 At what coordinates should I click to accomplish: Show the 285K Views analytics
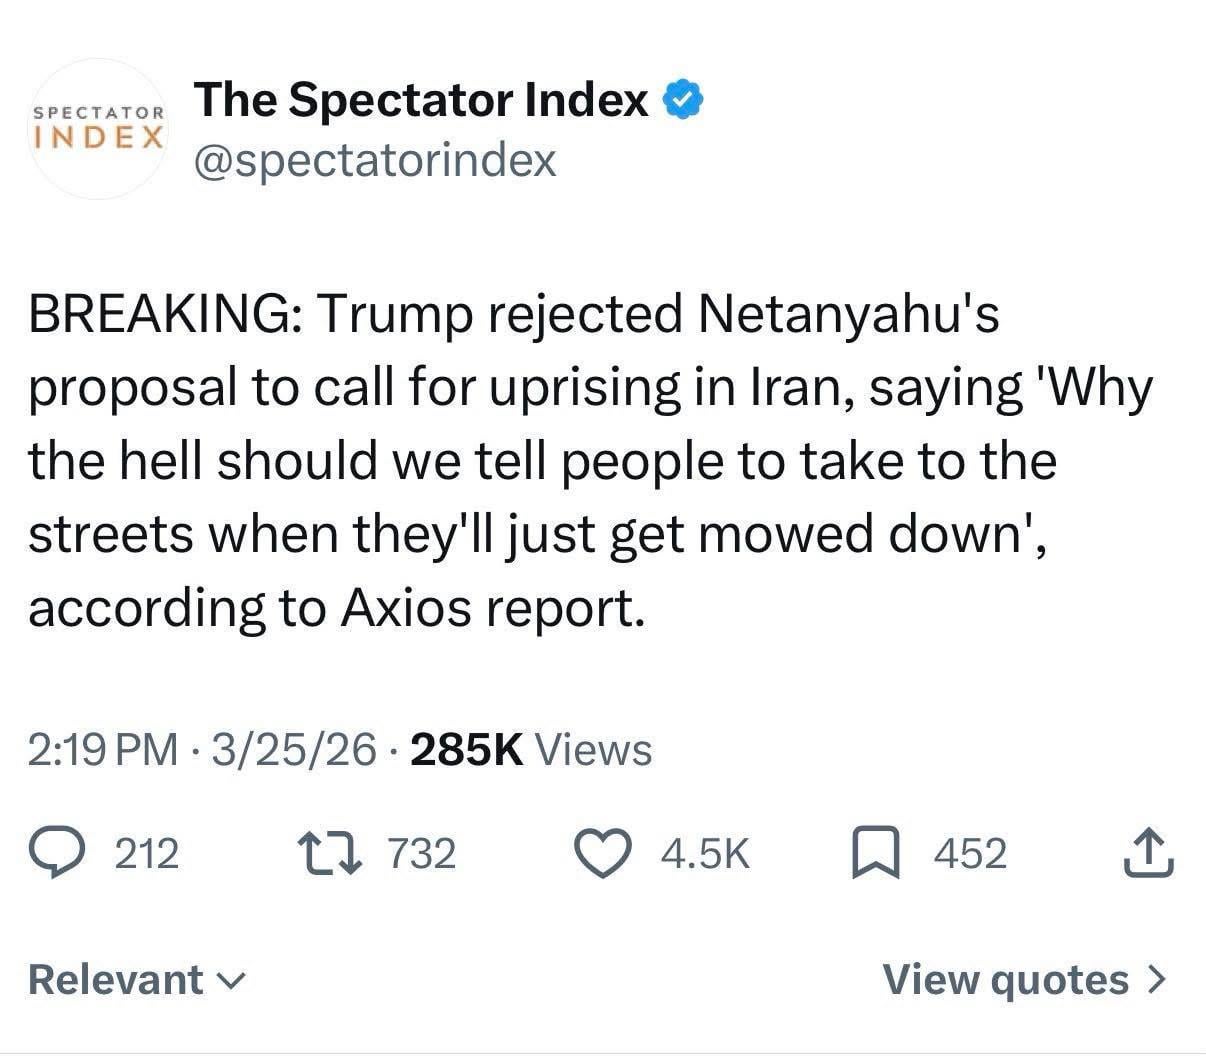coord(531,749)
